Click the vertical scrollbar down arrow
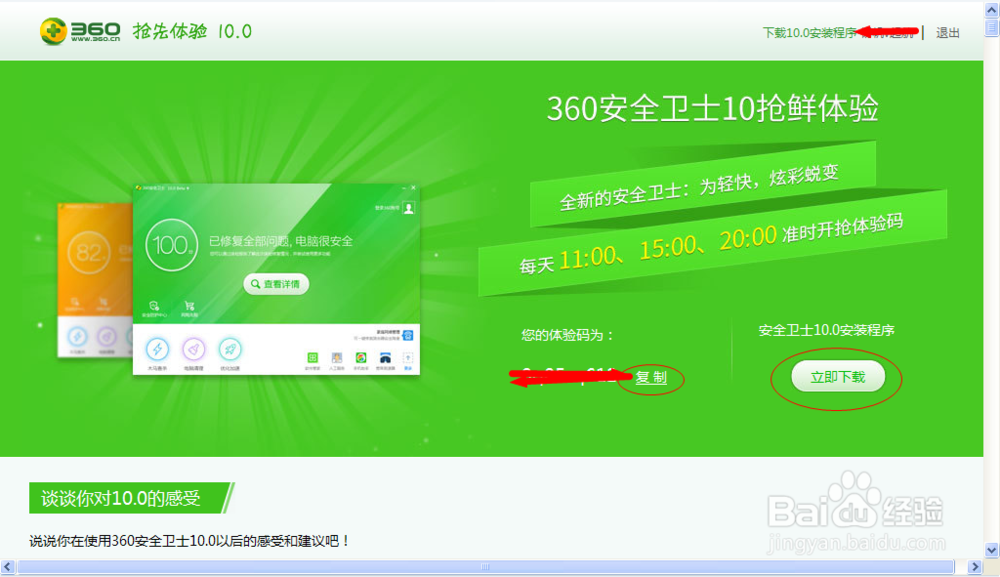Screen dimensions: 1000x577 (x=992, y=550)
